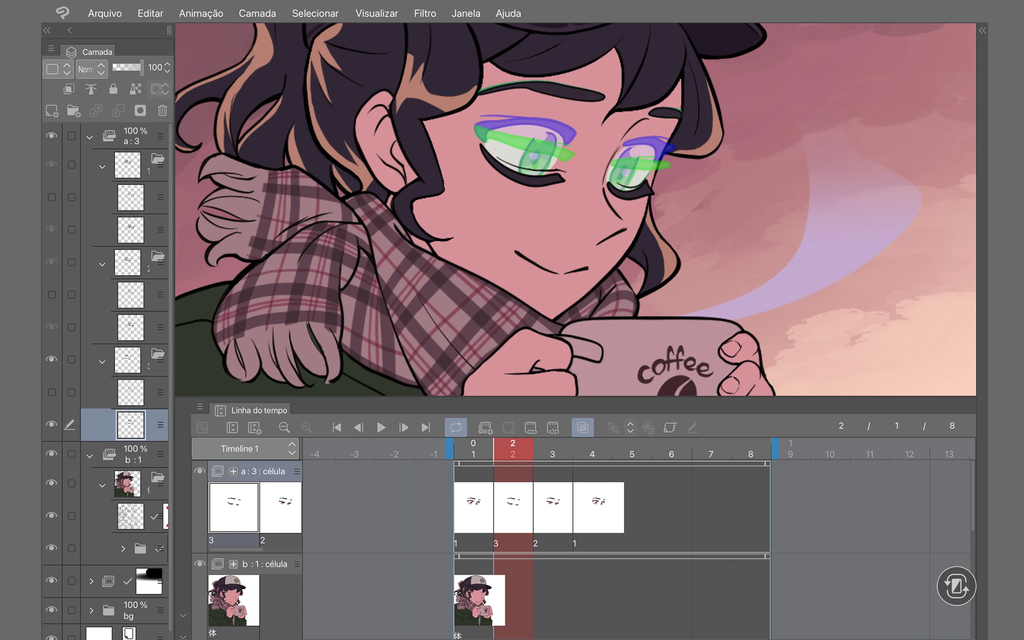Click the Create Layer Mask icon
Screen dimensions: 1024x640
[x=140, y=112]
